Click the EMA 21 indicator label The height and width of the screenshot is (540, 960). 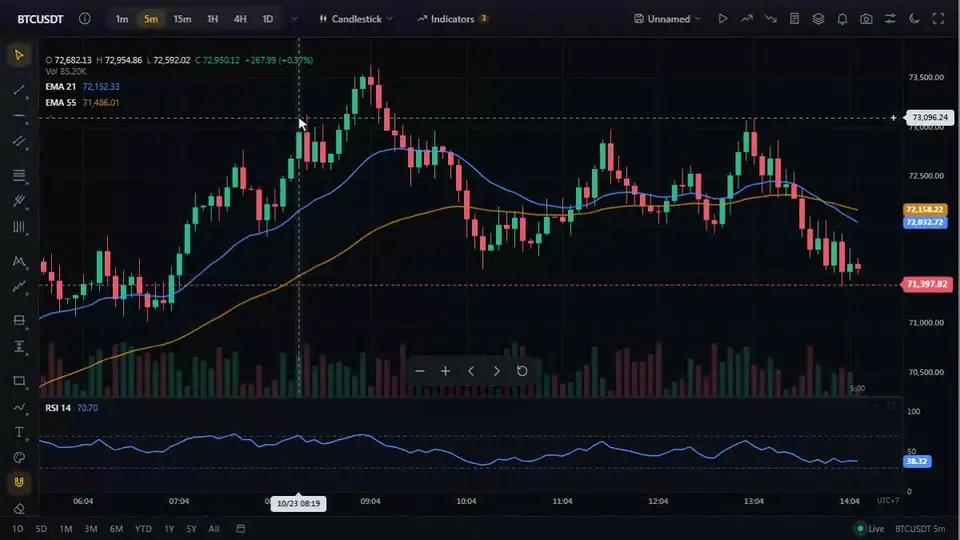[61, 87]
